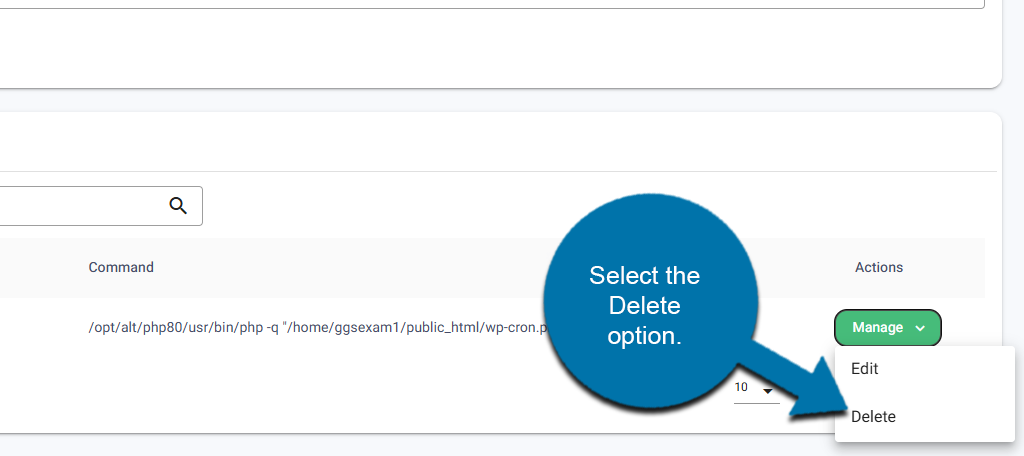This screenshot has height=456, width=1024.
Task: Click the Actions column header
Action: (x=879, y=268)
